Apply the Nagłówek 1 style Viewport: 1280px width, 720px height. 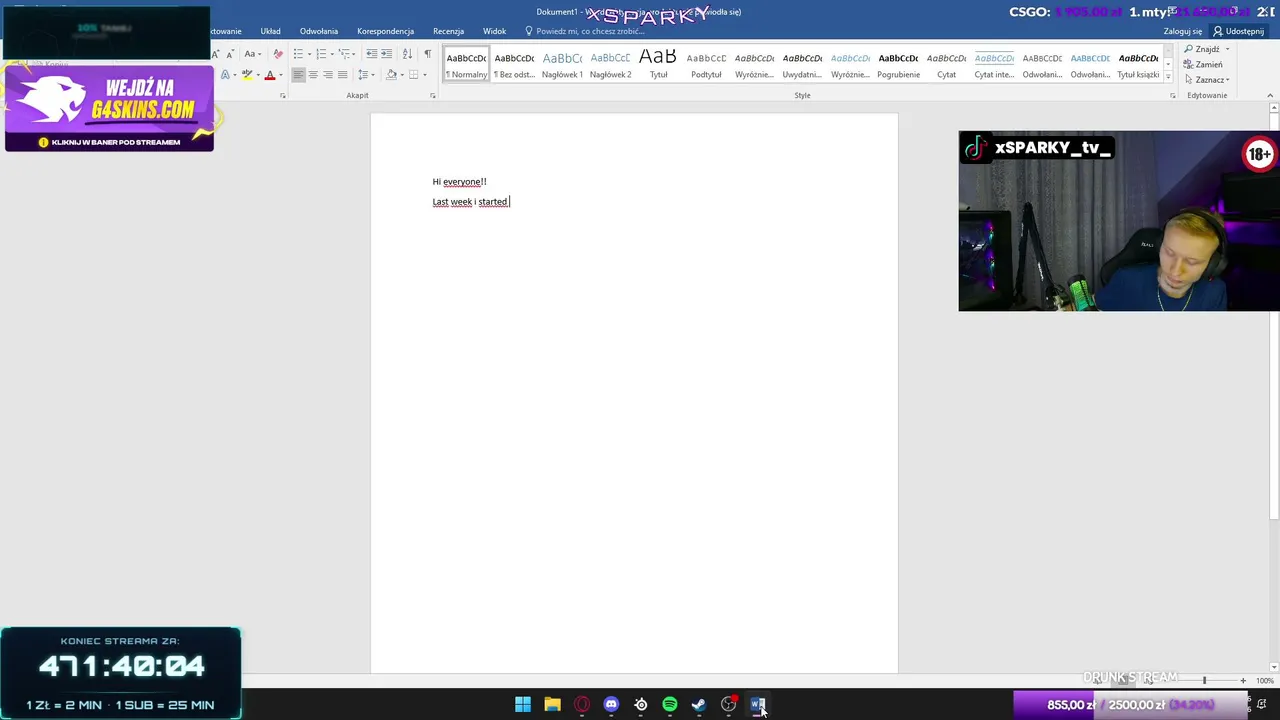563,65
